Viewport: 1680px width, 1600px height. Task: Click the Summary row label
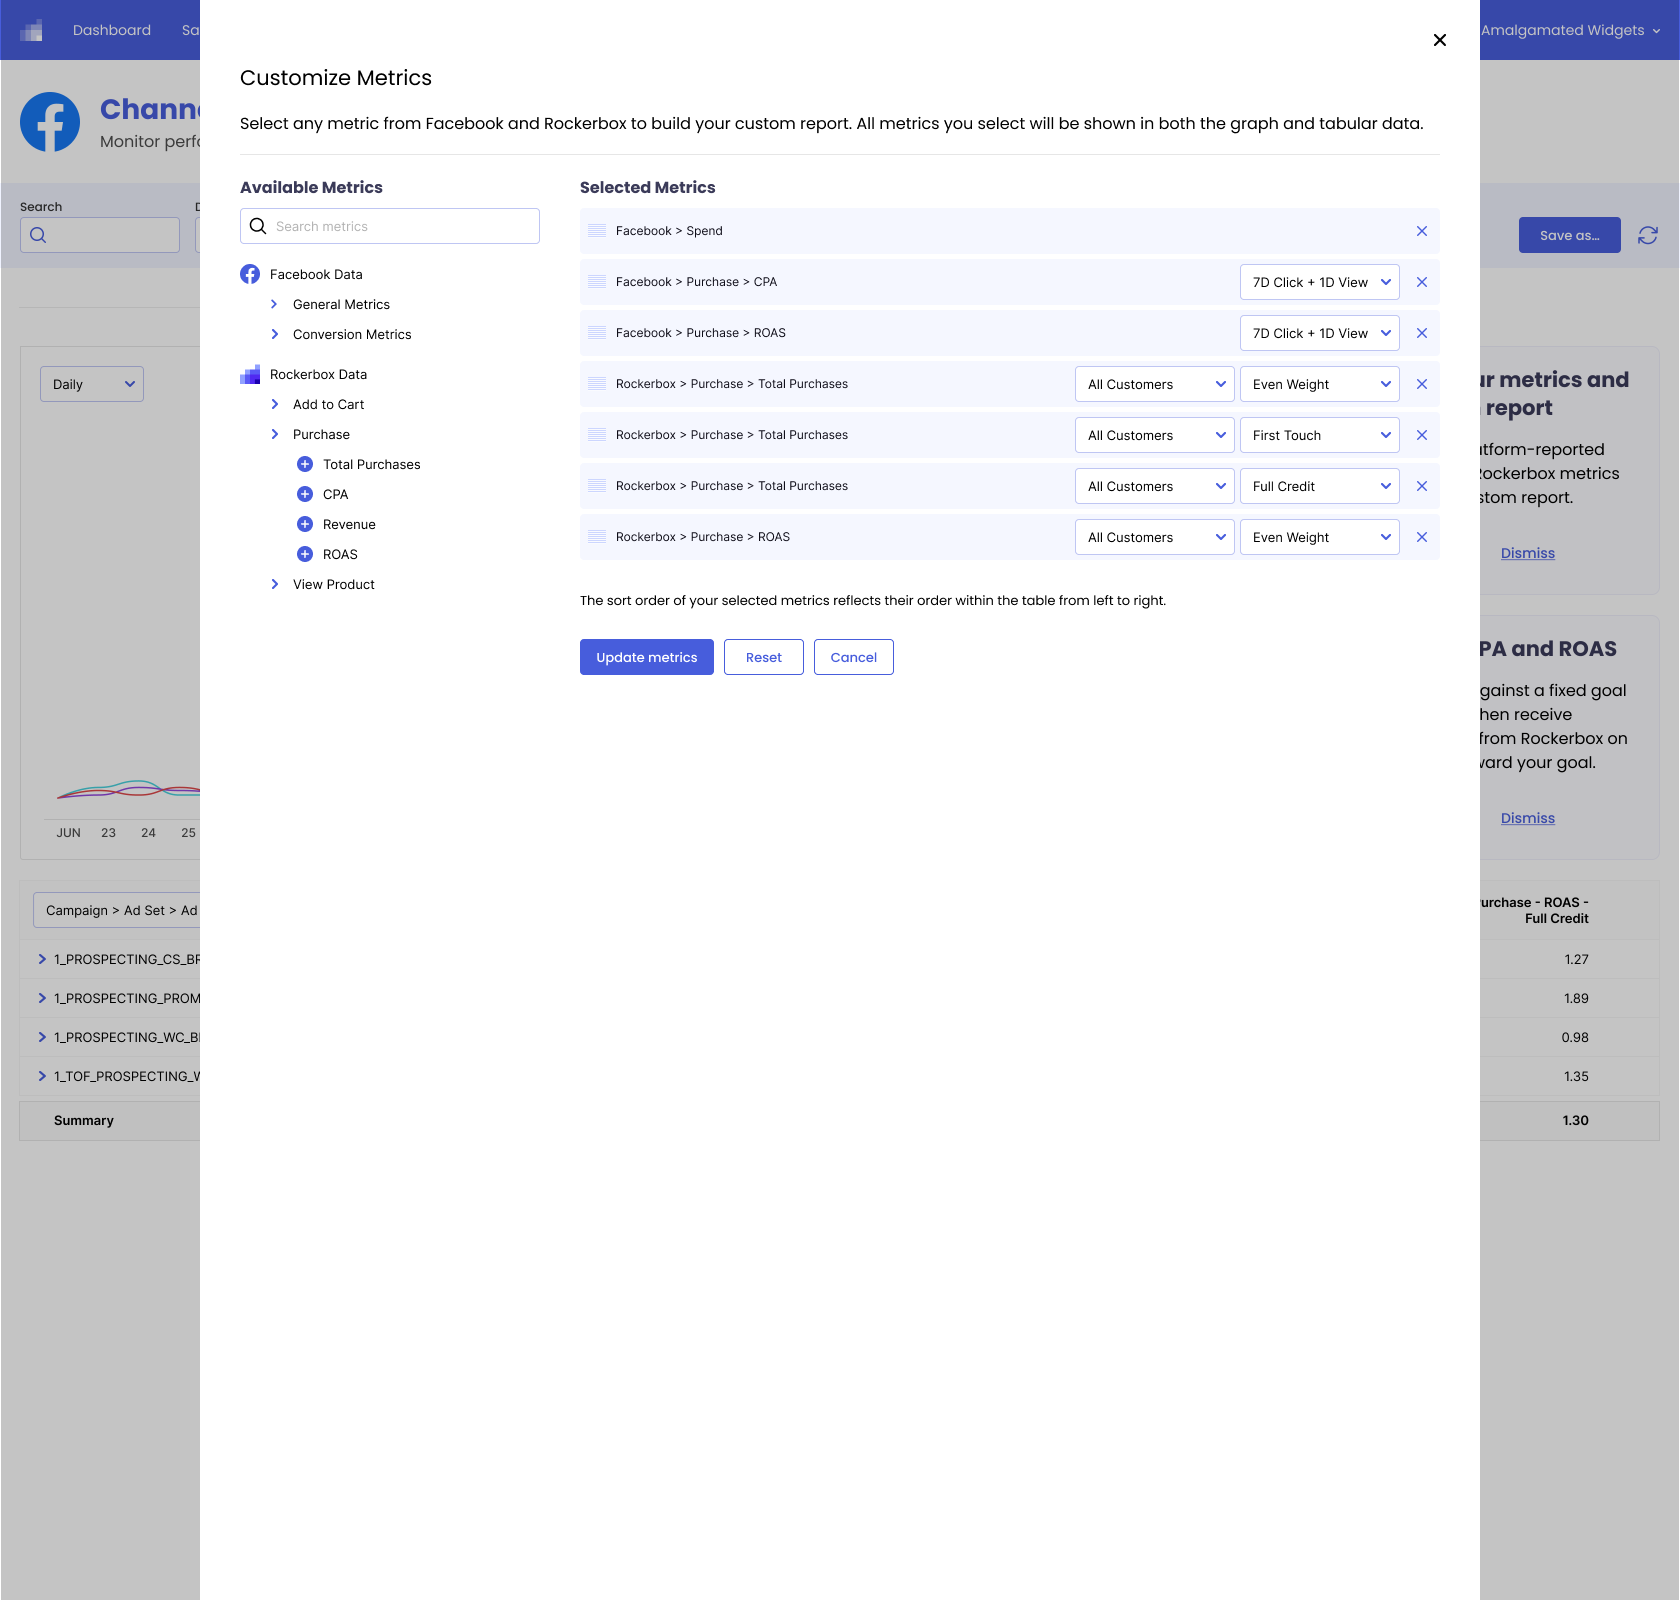(x=84, y=1120)
